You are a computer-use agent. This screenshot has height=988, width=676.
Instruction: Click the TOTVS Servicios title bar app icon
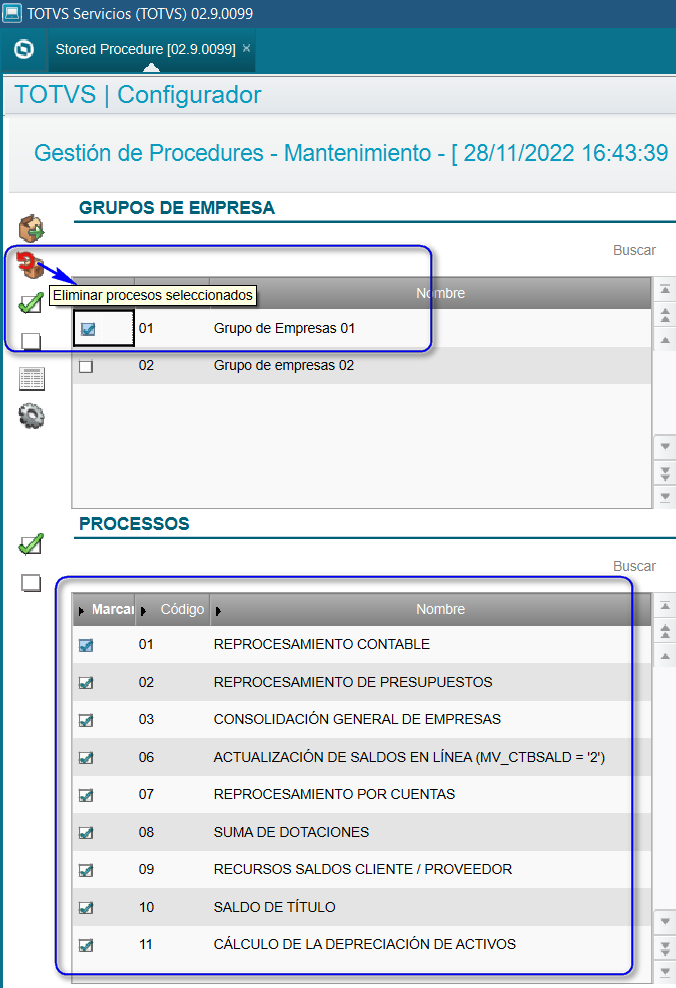(x=12, y=13)
